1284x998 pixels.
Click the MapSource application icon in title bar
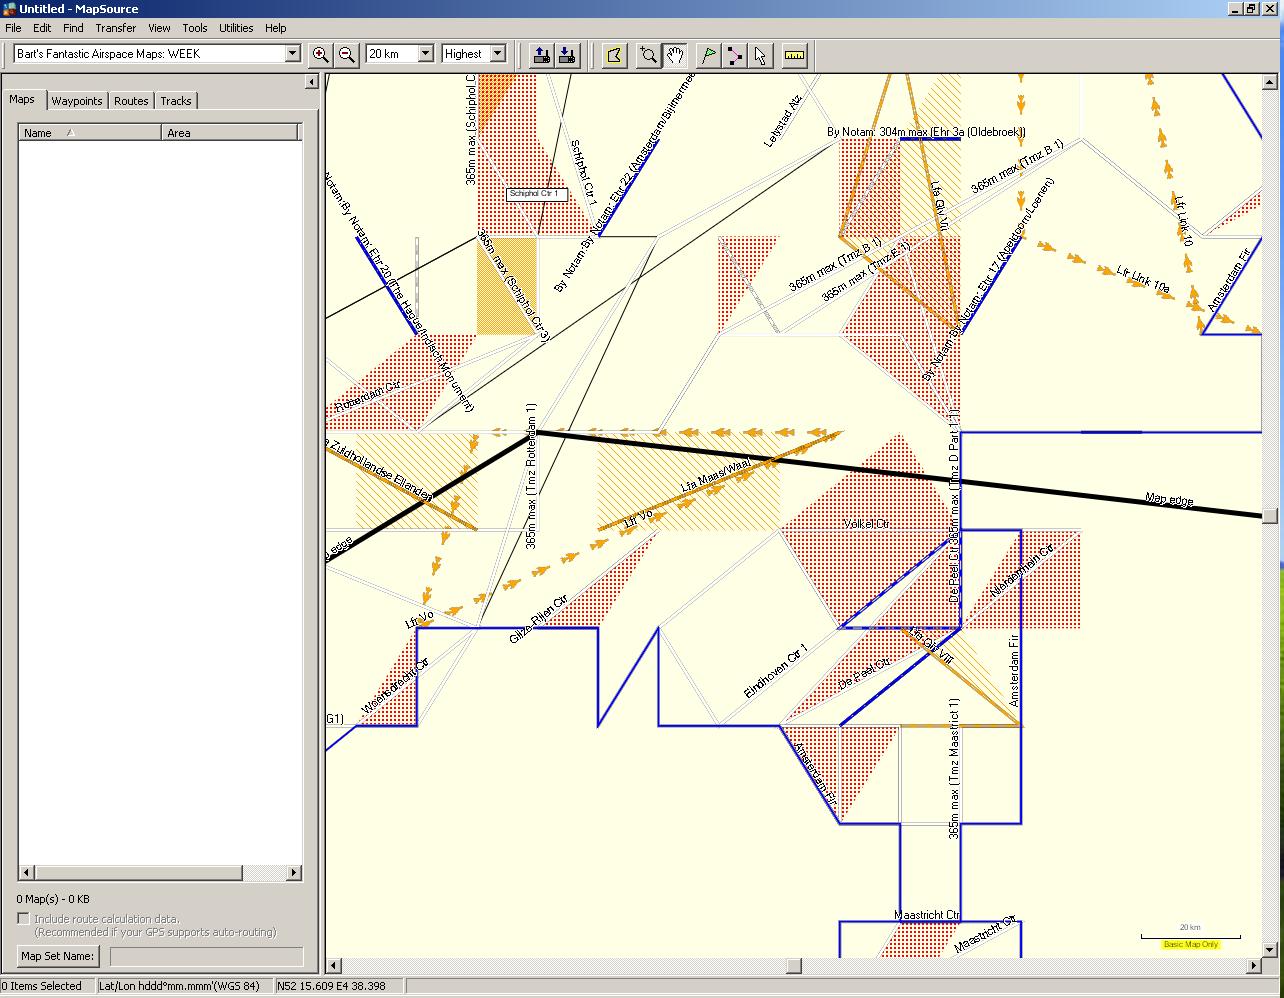pyautogui.click(x=9, y=9)
